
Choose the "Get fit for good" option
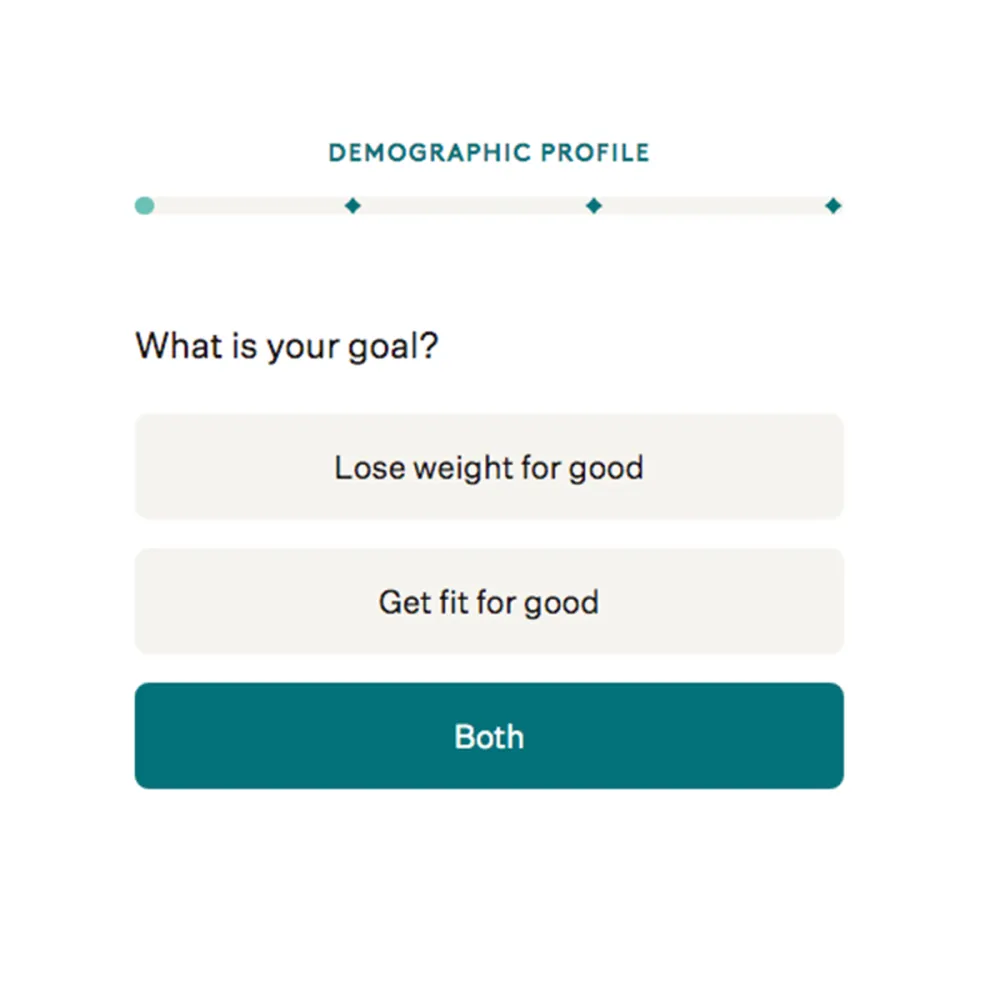click(489, 602)
